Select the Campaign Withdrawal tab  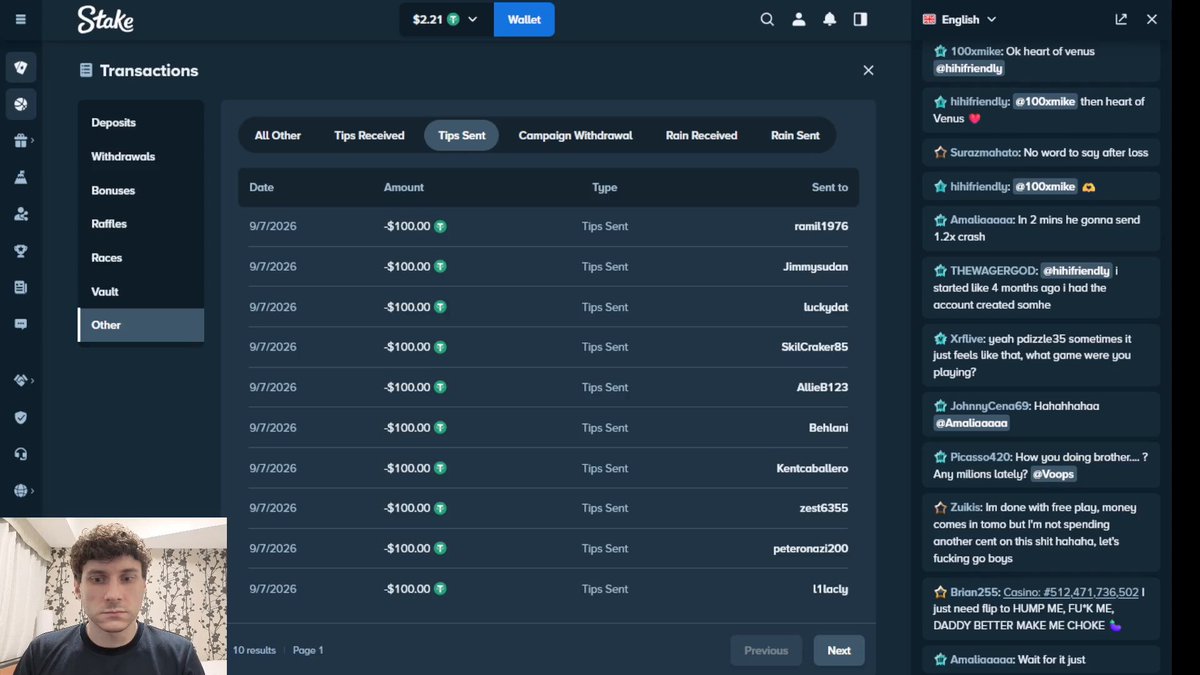(x=575, y=135)
